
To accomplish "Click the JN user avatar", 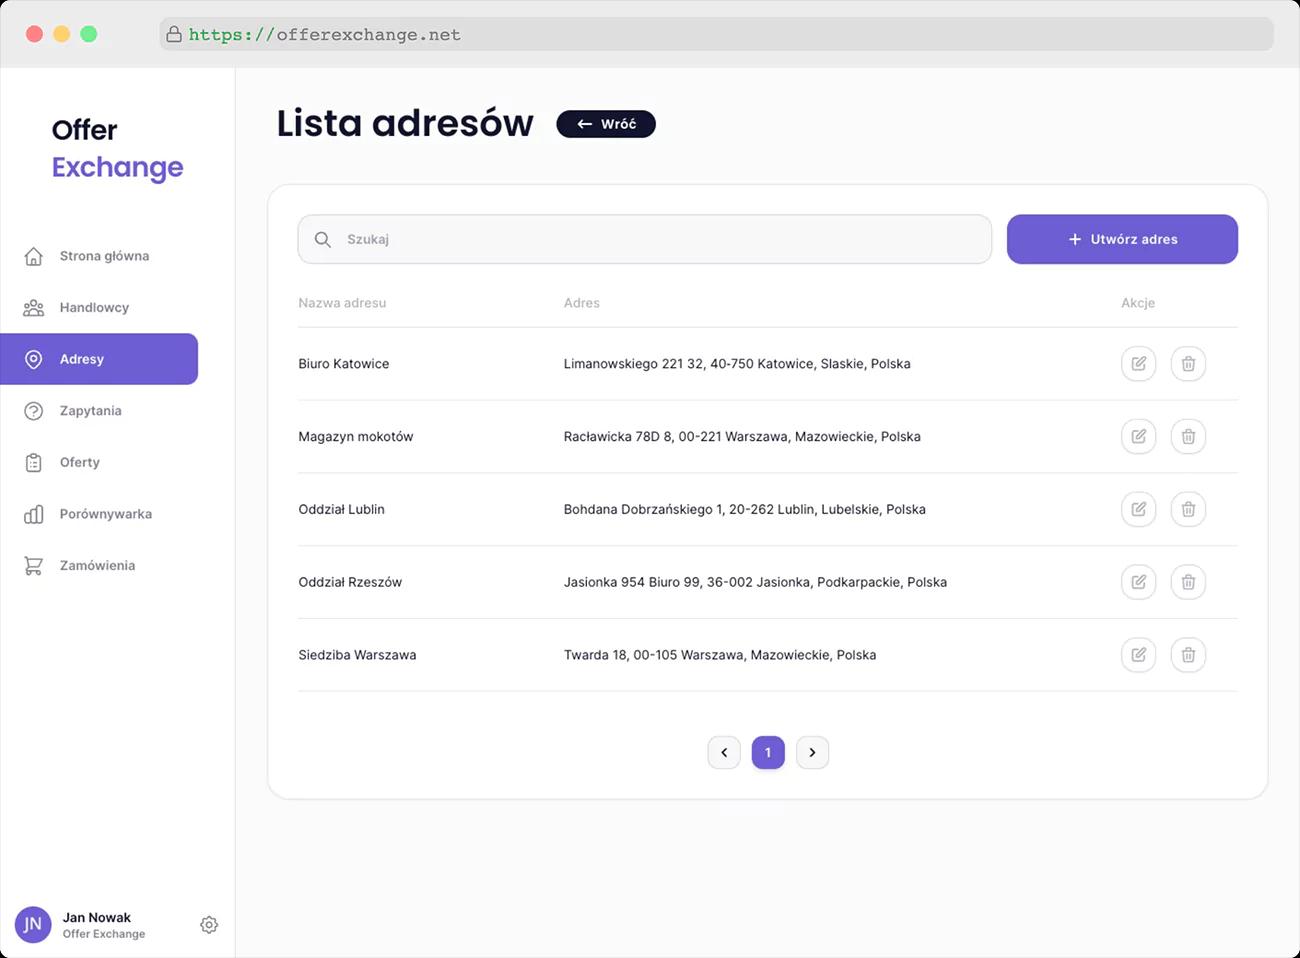I will click(33, 925).
